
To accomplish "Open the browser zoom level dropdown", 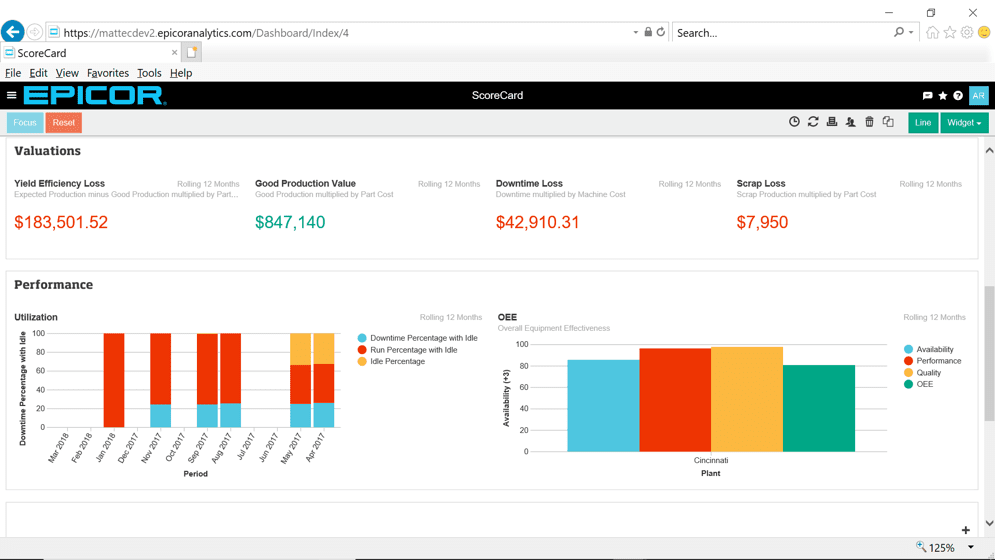I will (x=971, y=547).
